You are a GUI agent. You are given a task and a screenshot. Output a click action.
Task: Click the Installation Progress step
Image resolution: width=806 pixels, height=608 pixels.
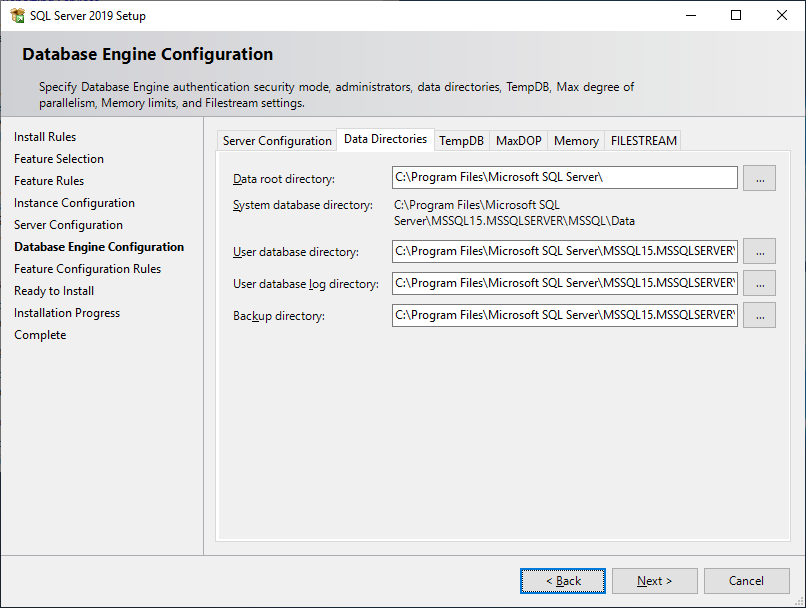click(x=67, y=313)
